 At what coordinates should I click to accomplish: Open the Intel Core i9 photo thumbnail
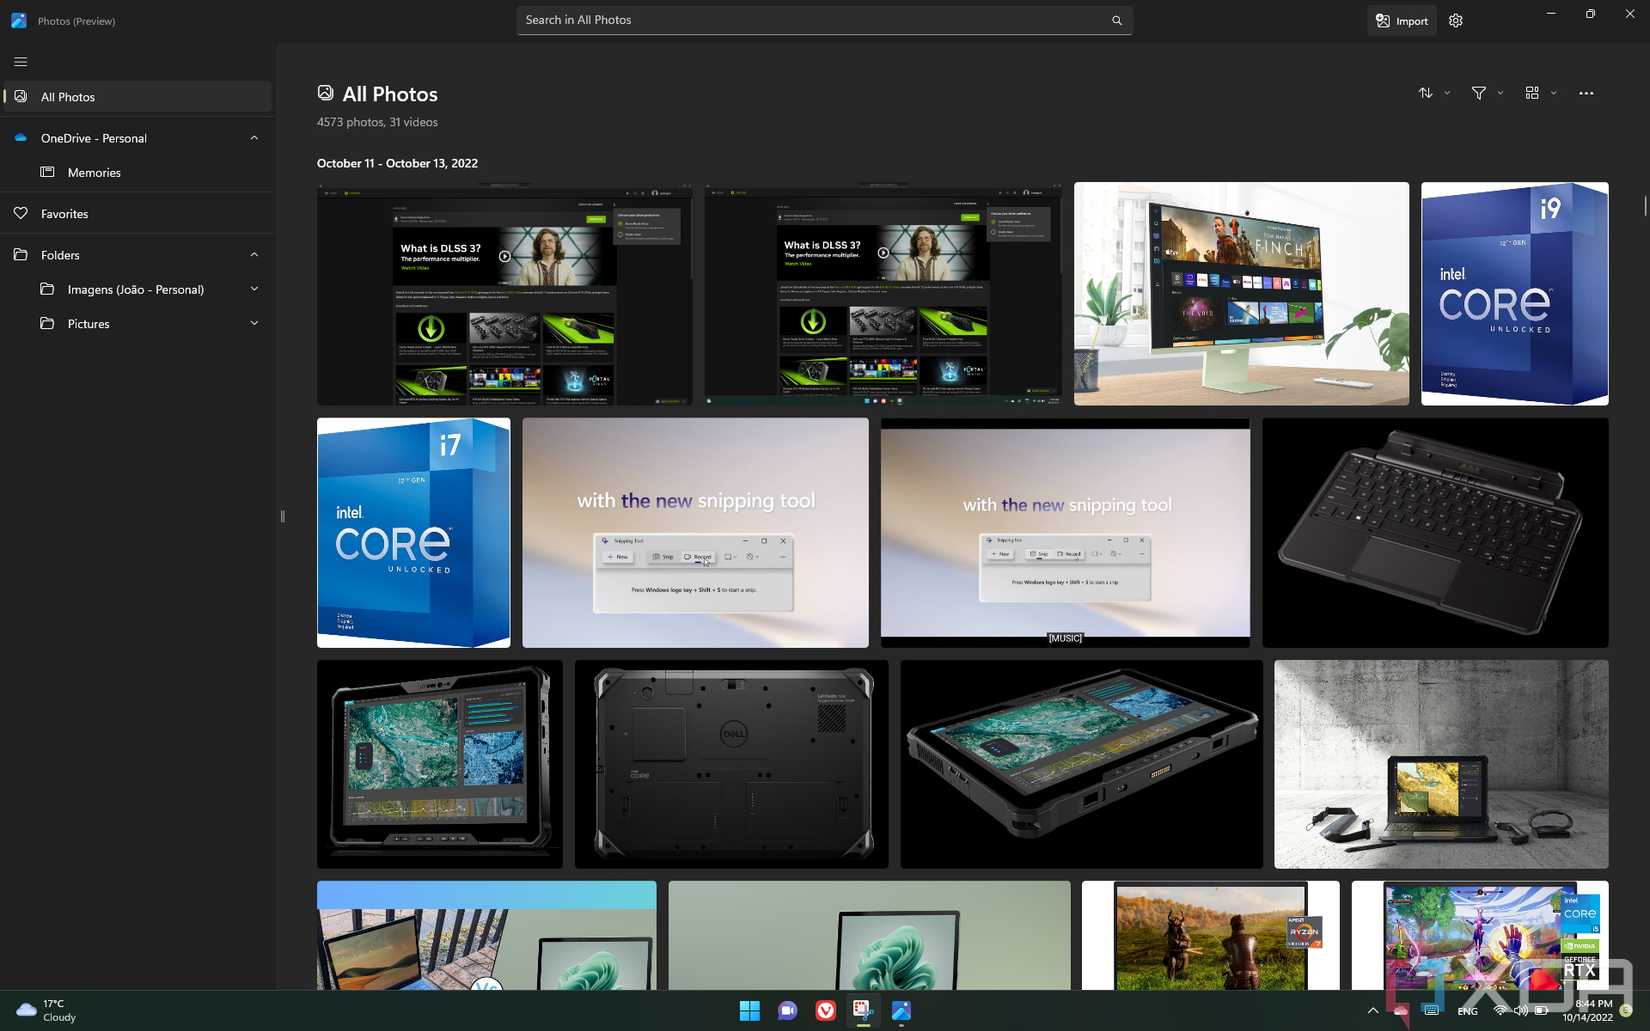(1513, 293)
